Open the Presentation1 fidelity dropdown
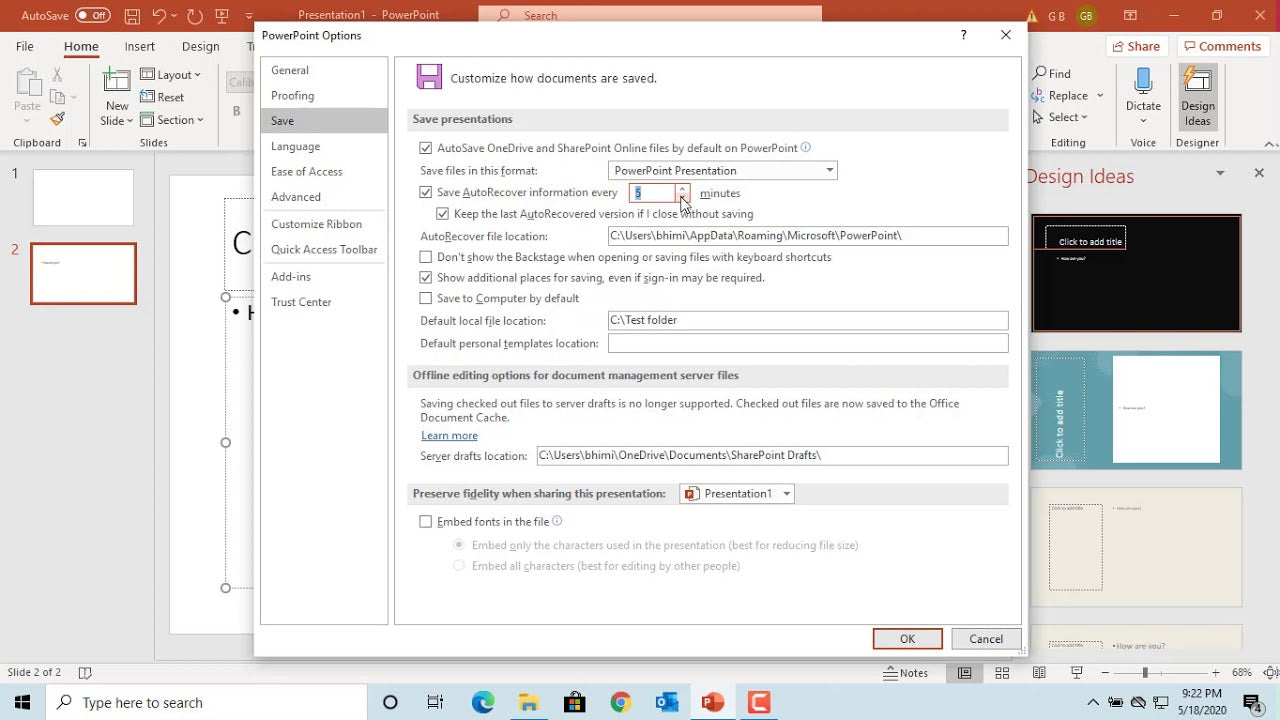The image size is (1280, 720). pos(787,493)
